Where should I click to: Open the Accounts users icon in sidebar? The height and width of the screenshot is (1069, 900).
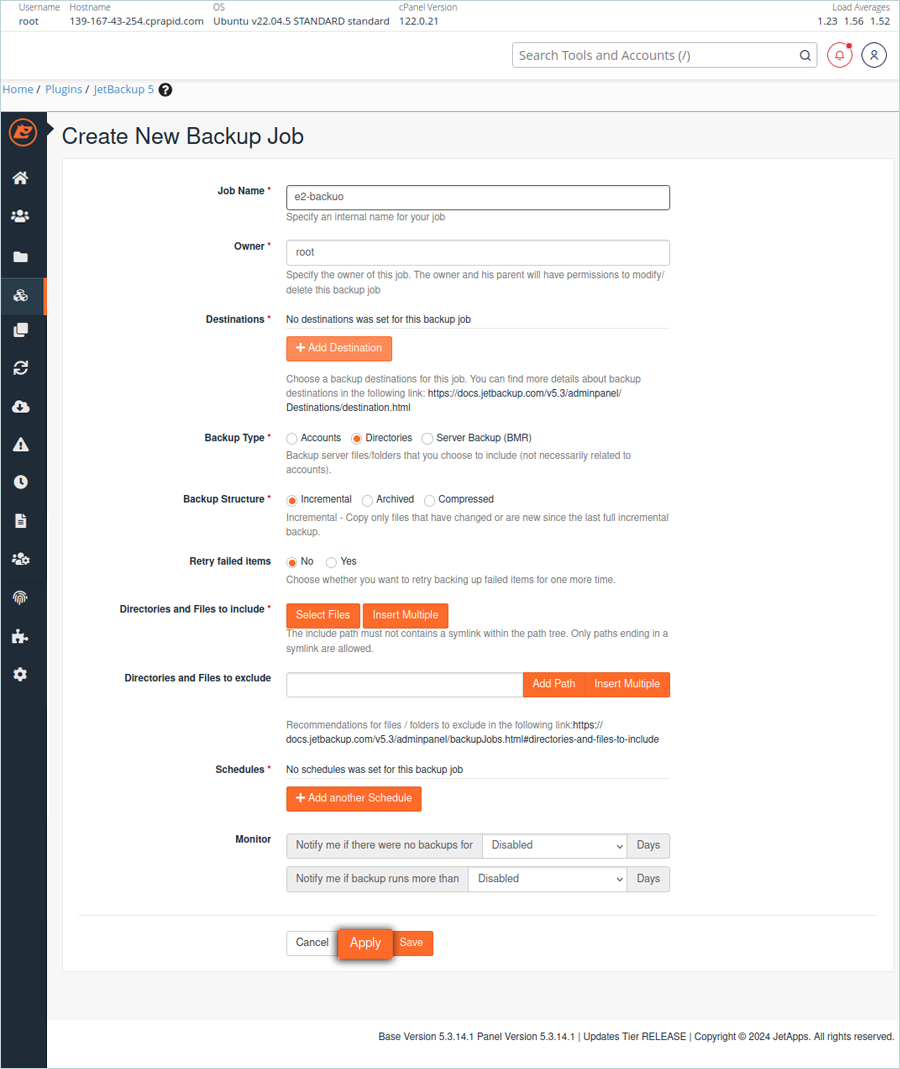click(x=20, y=216)
